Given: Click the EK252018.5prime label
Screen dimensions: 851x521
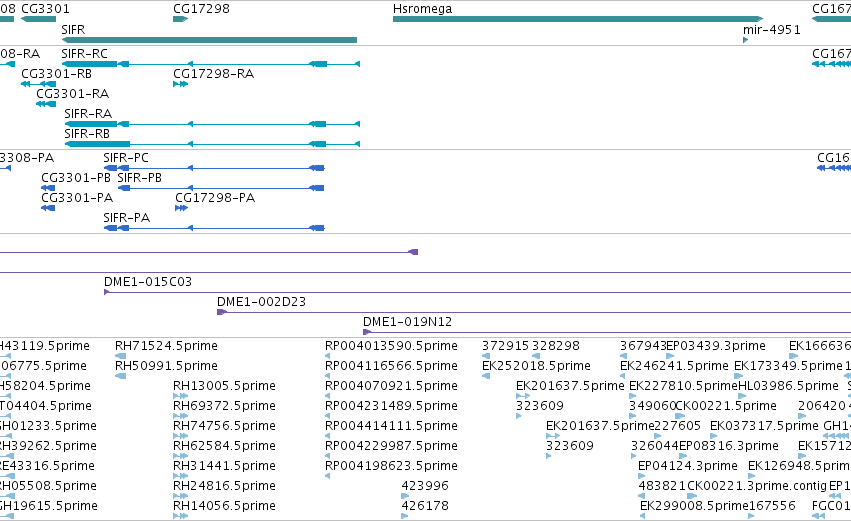Looking at the screenshot, I should [x=536, y=366].
